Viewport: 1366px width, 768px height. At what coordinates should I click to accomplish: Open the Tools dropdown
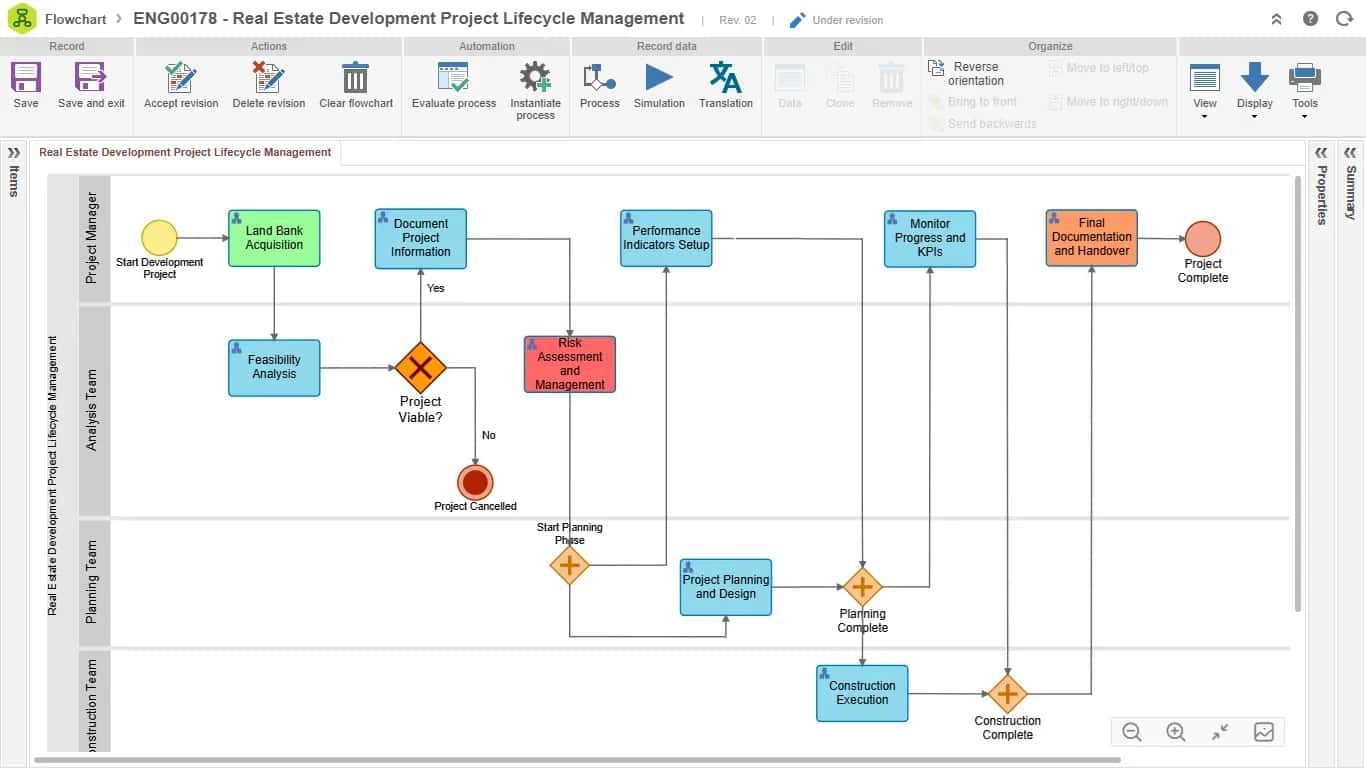[1305, 90]
